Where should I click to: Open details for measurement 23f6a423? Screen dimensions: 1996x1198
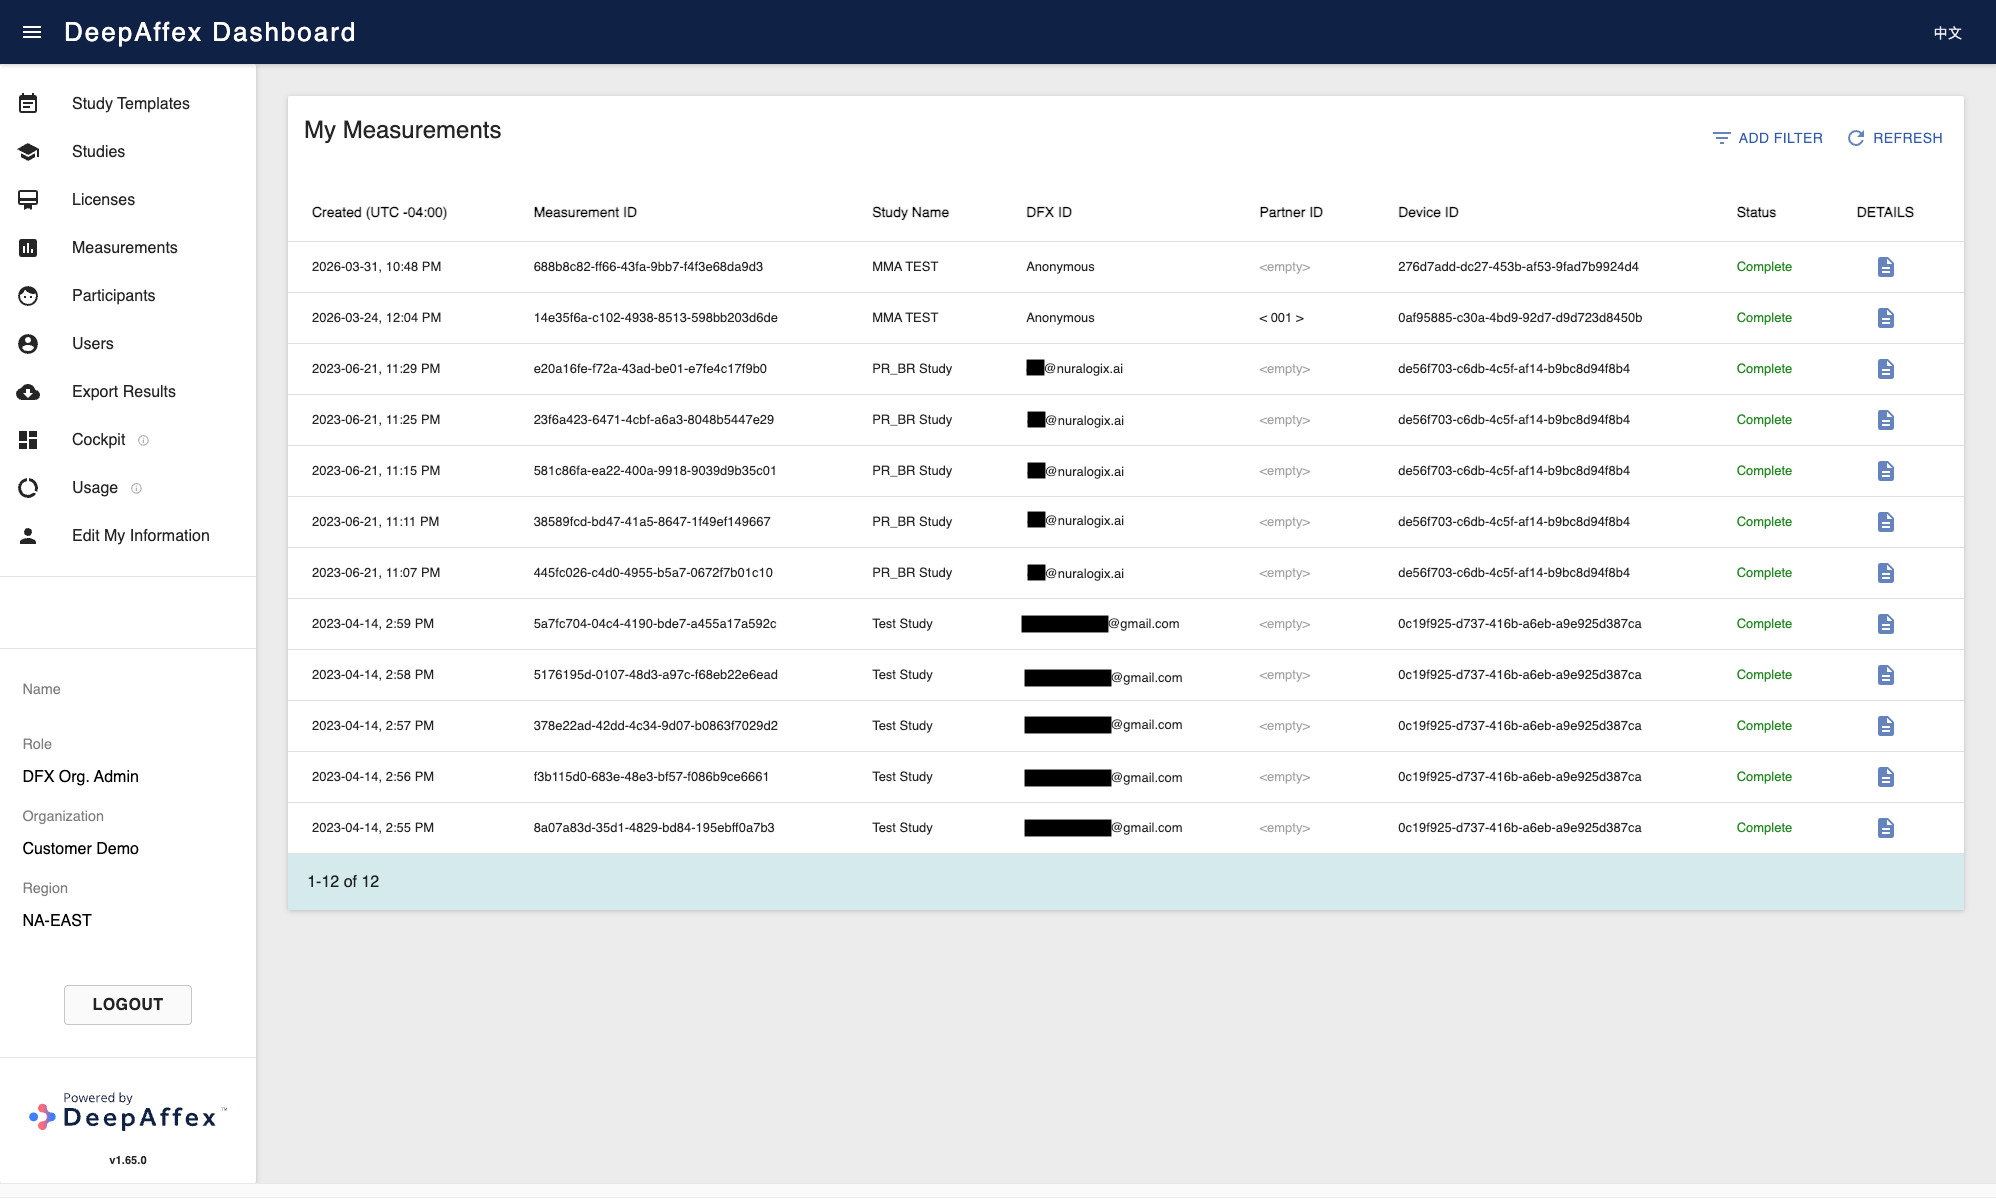point(1885,420)
